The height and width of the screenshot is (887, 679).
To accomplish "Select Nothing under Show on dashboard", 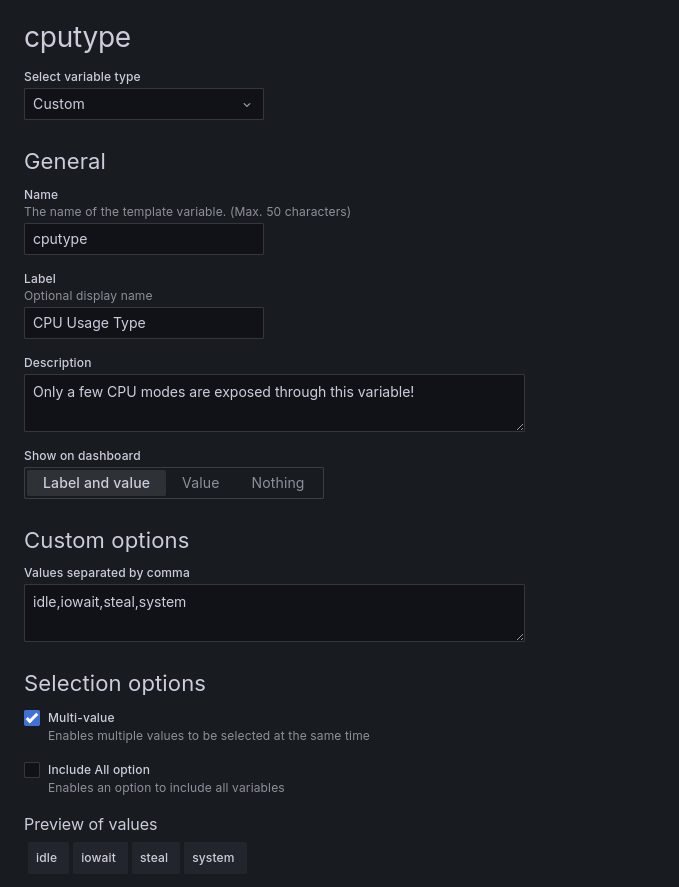I will pos(277,483).
